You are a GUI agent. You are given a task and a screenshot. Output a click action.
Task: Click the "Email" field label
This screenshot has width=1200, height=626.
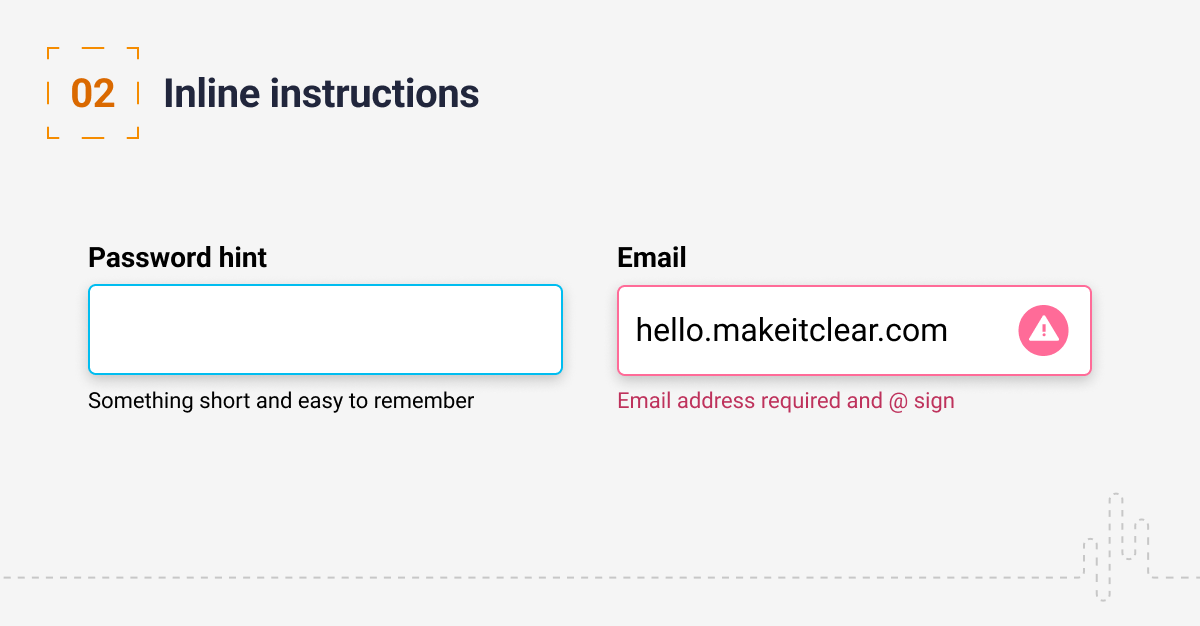point(652,258)
